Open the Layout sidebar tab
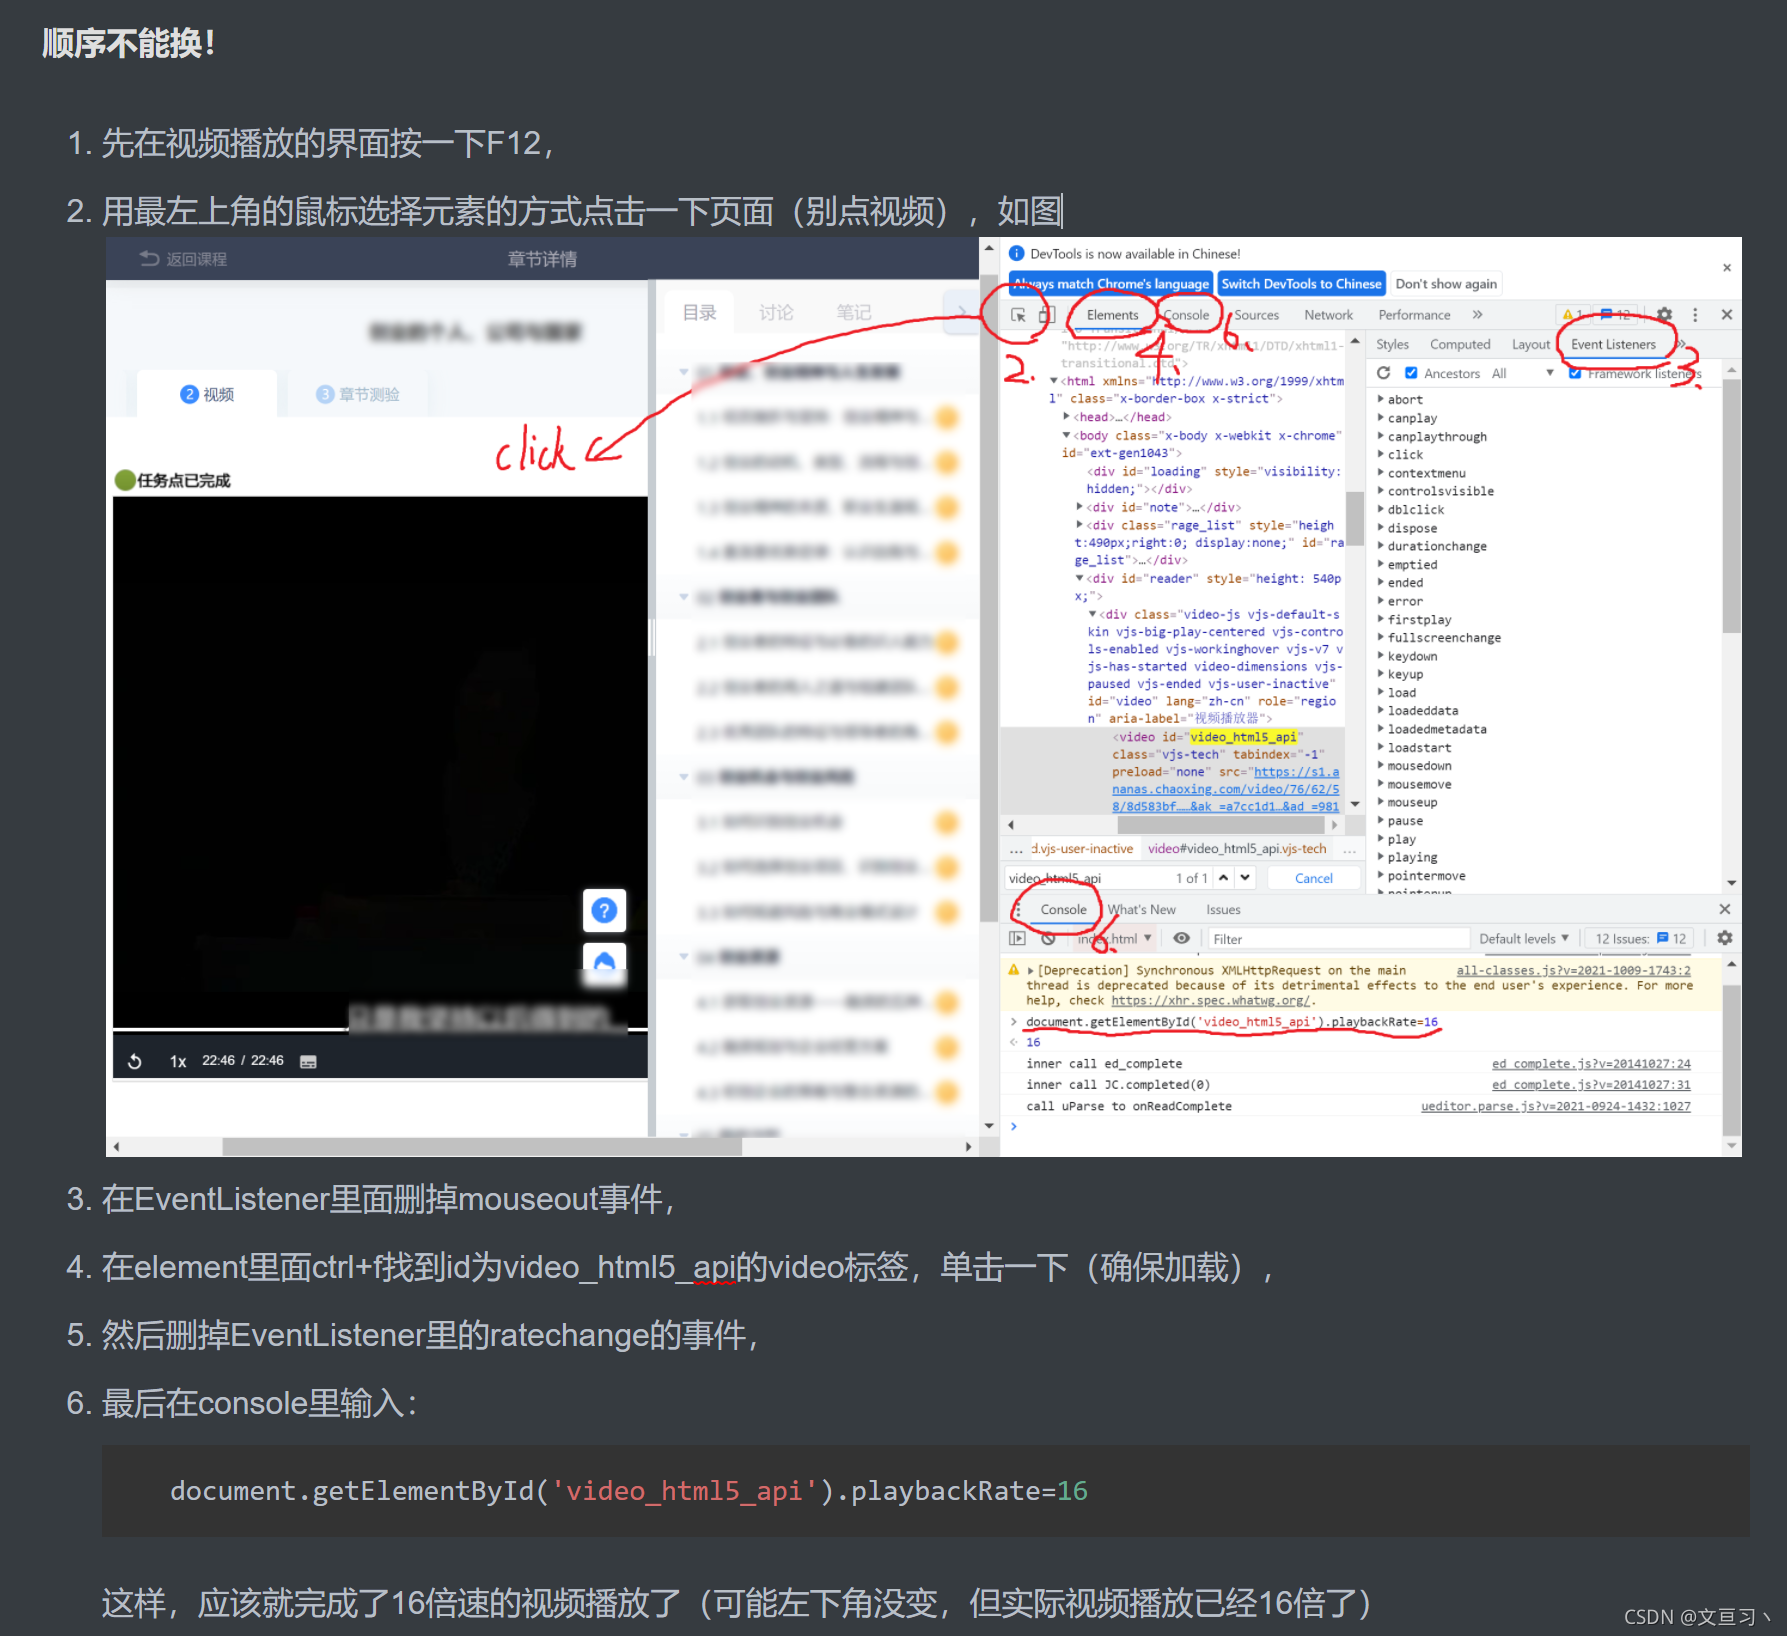This screenshot has width=1787, height=1636. coord(1530,344)
